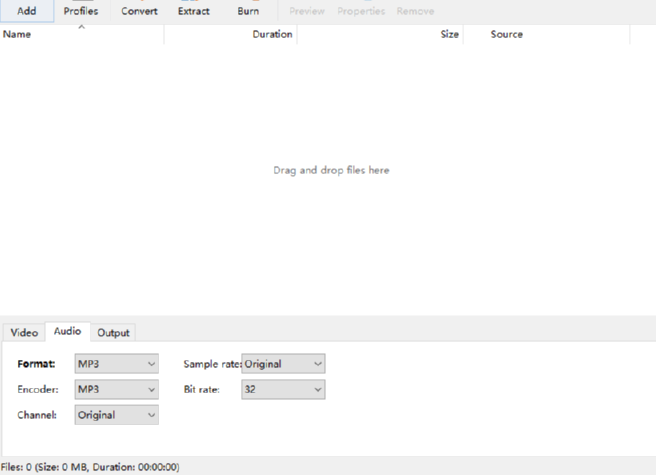Image resolution: width=666 pixels, height=476 pixels.
Task: Sort the list by Duration column
Action: [x=231, y=34]
